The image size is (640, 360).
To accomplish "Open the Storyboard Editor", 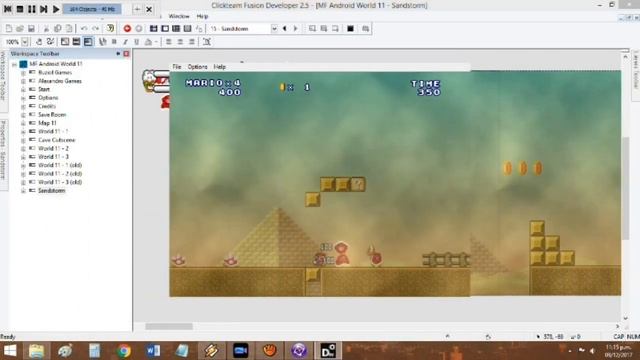I will [153, 29].
